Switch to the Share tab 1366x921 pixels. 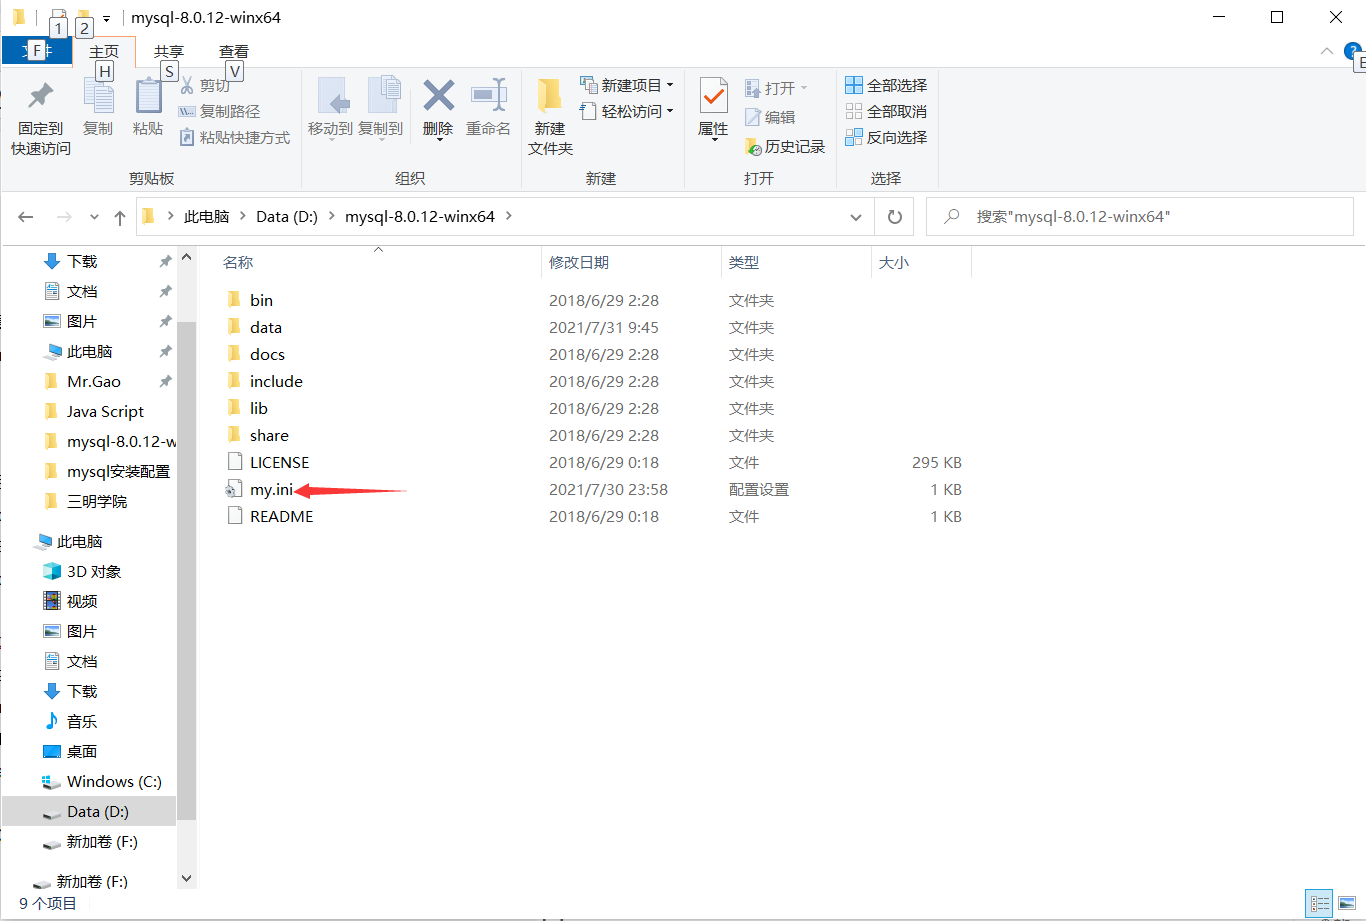click(169, 52)
